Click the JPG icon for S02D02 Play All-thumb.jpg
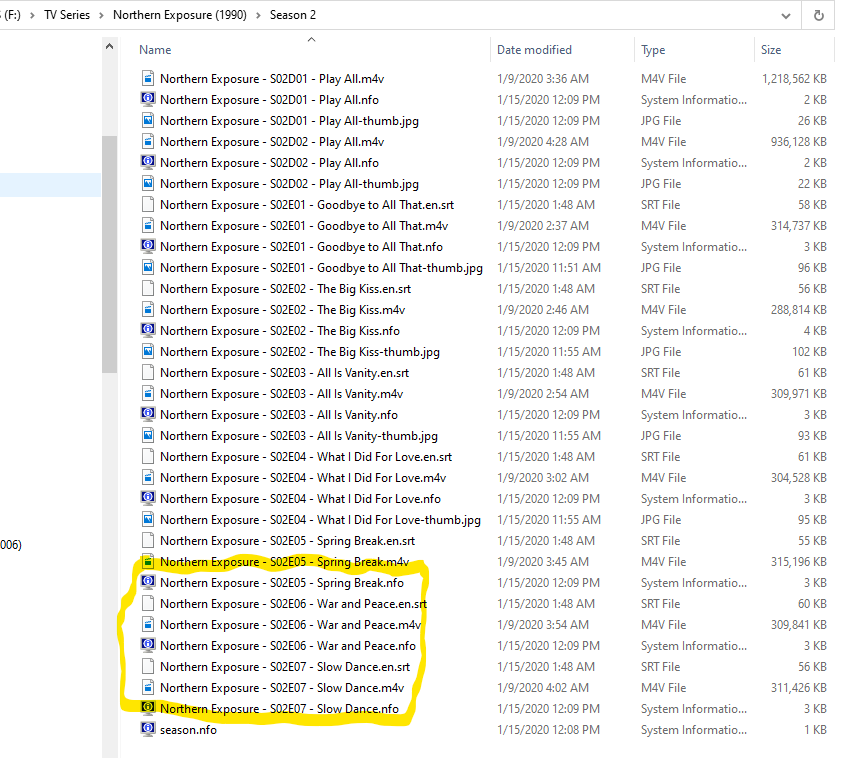The image size is (842, 758). point(148,184)
